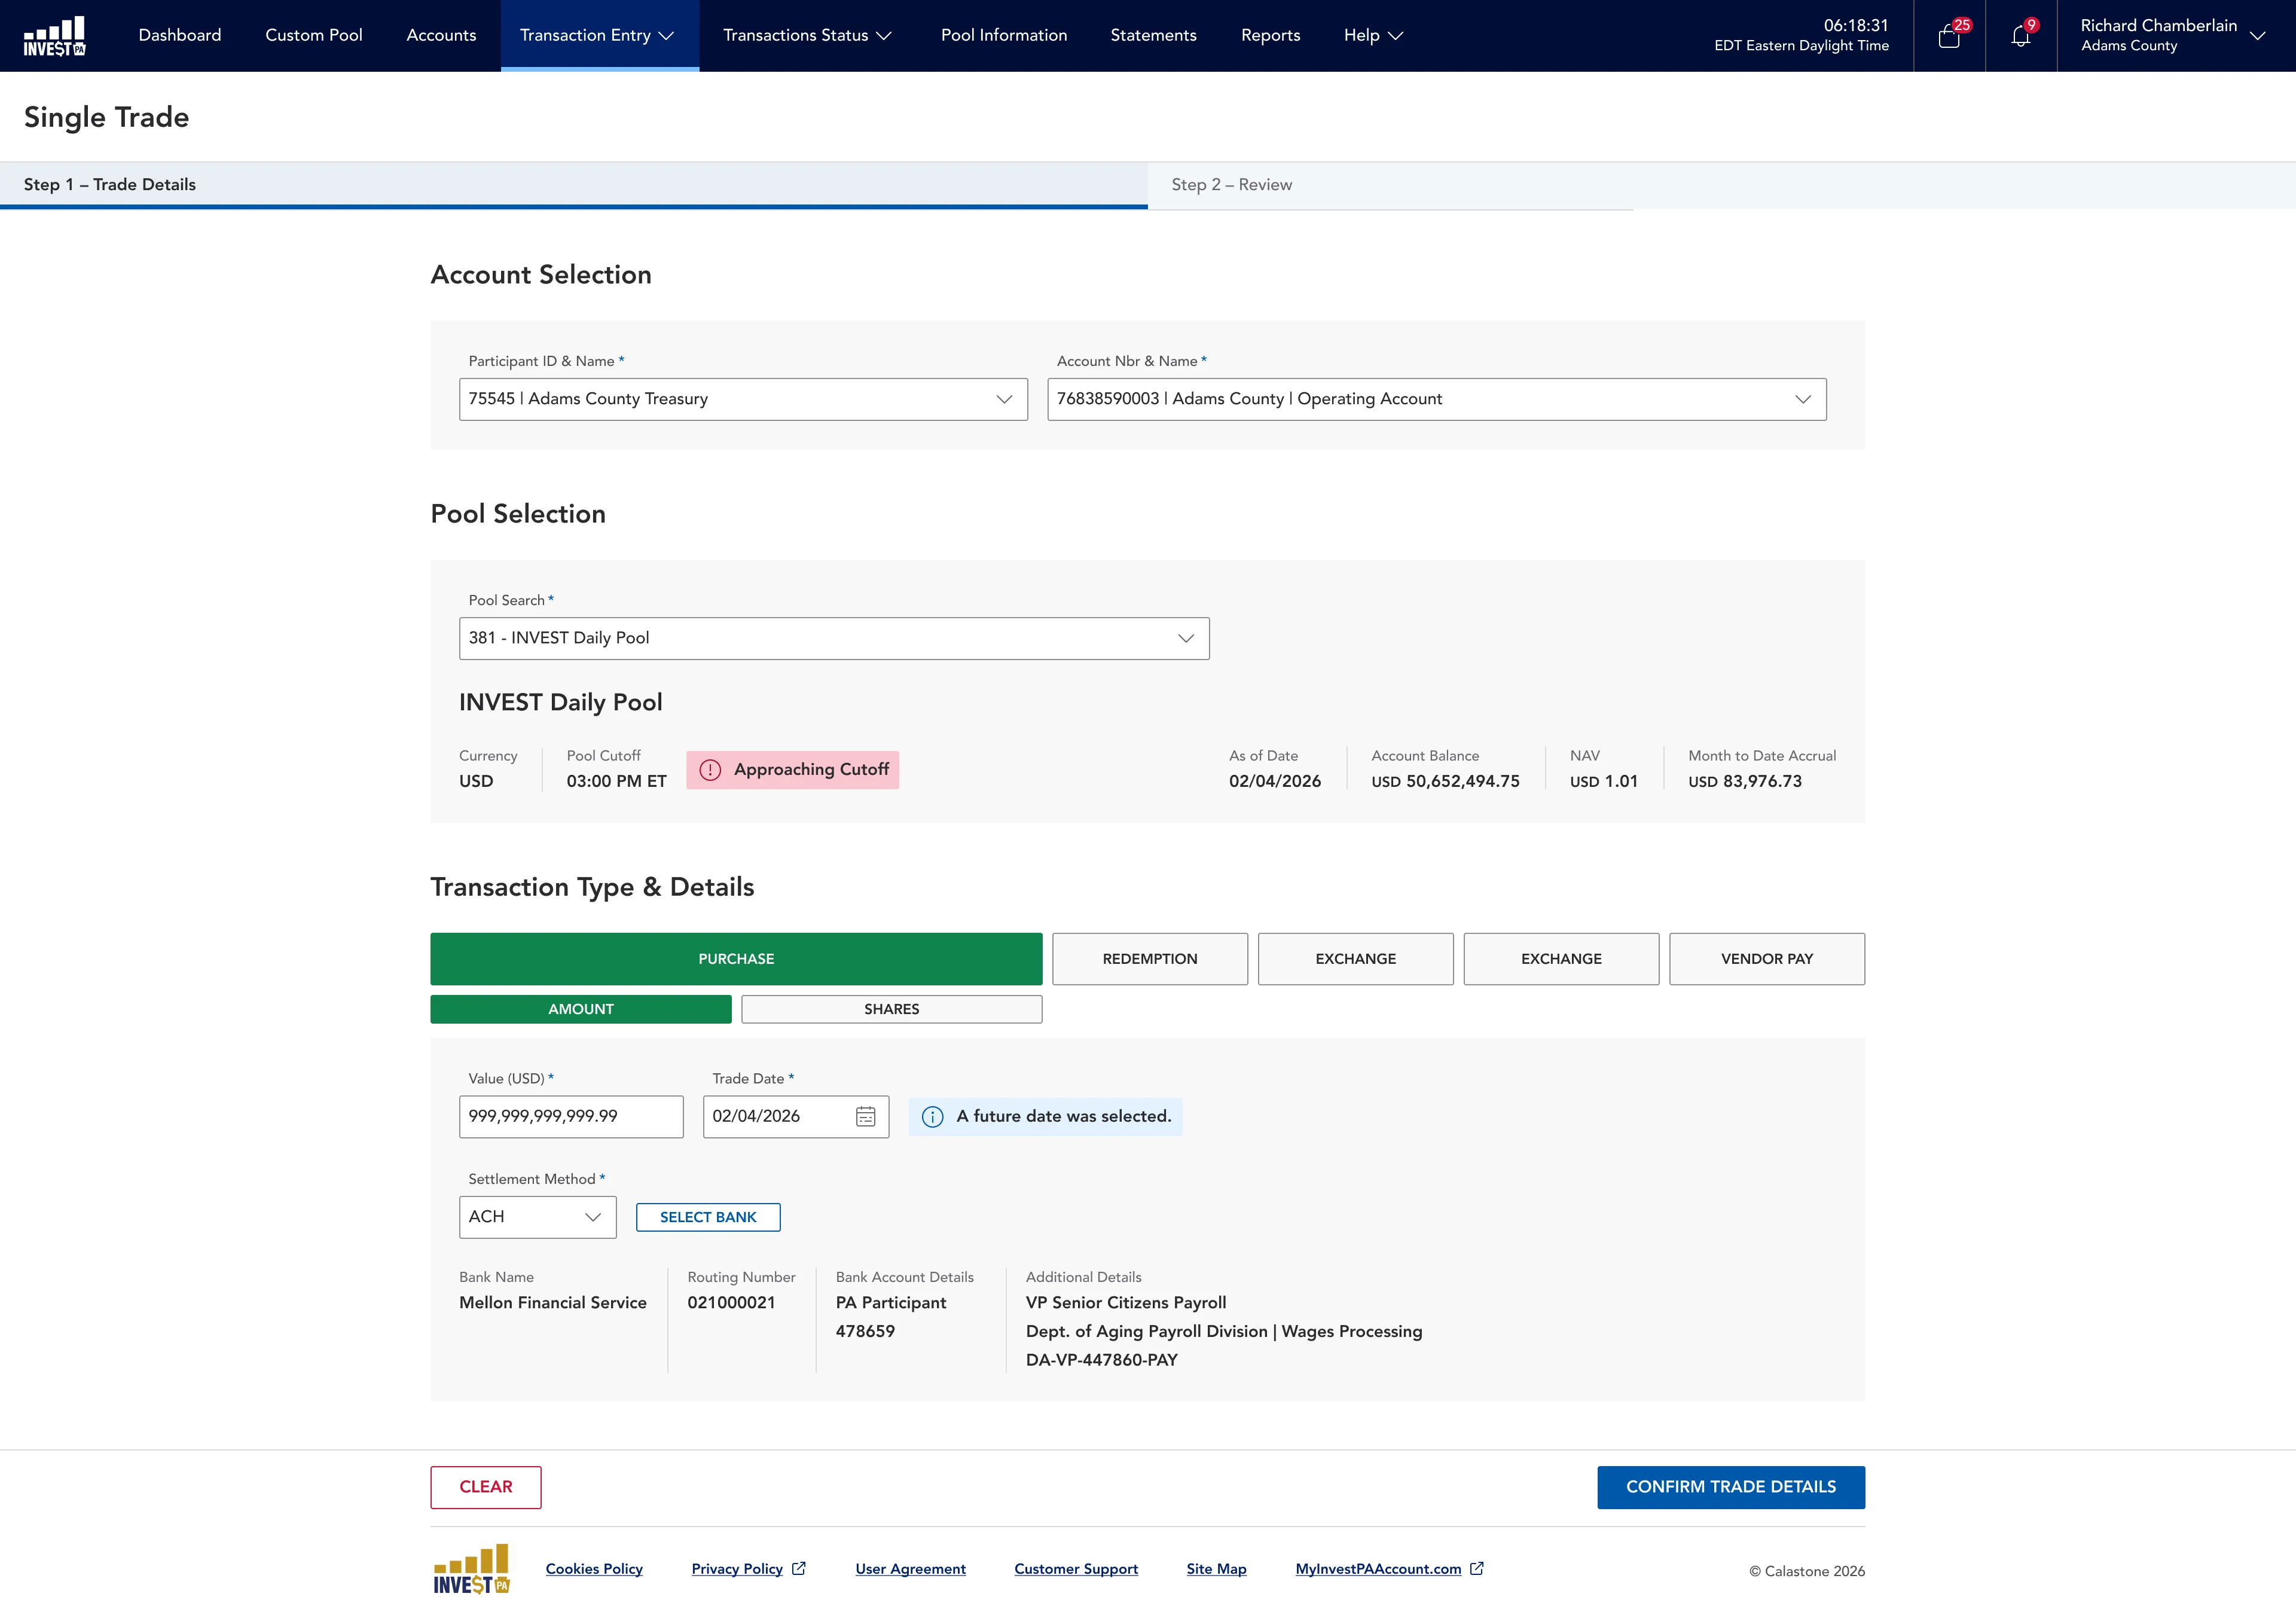Open the User Agreement link
The image size is (2296, 1612).
pyautogui.click(x=910, y=1569)
